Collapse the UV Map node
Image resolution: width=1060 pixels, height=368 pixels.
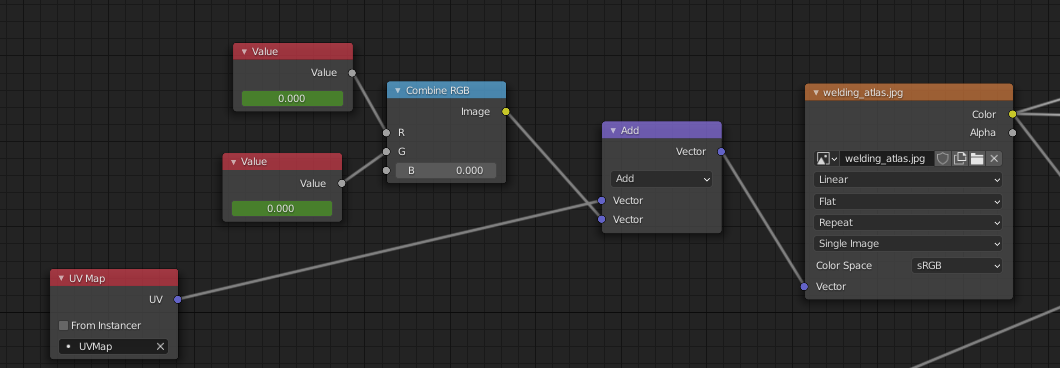click(x=62, y=278)
